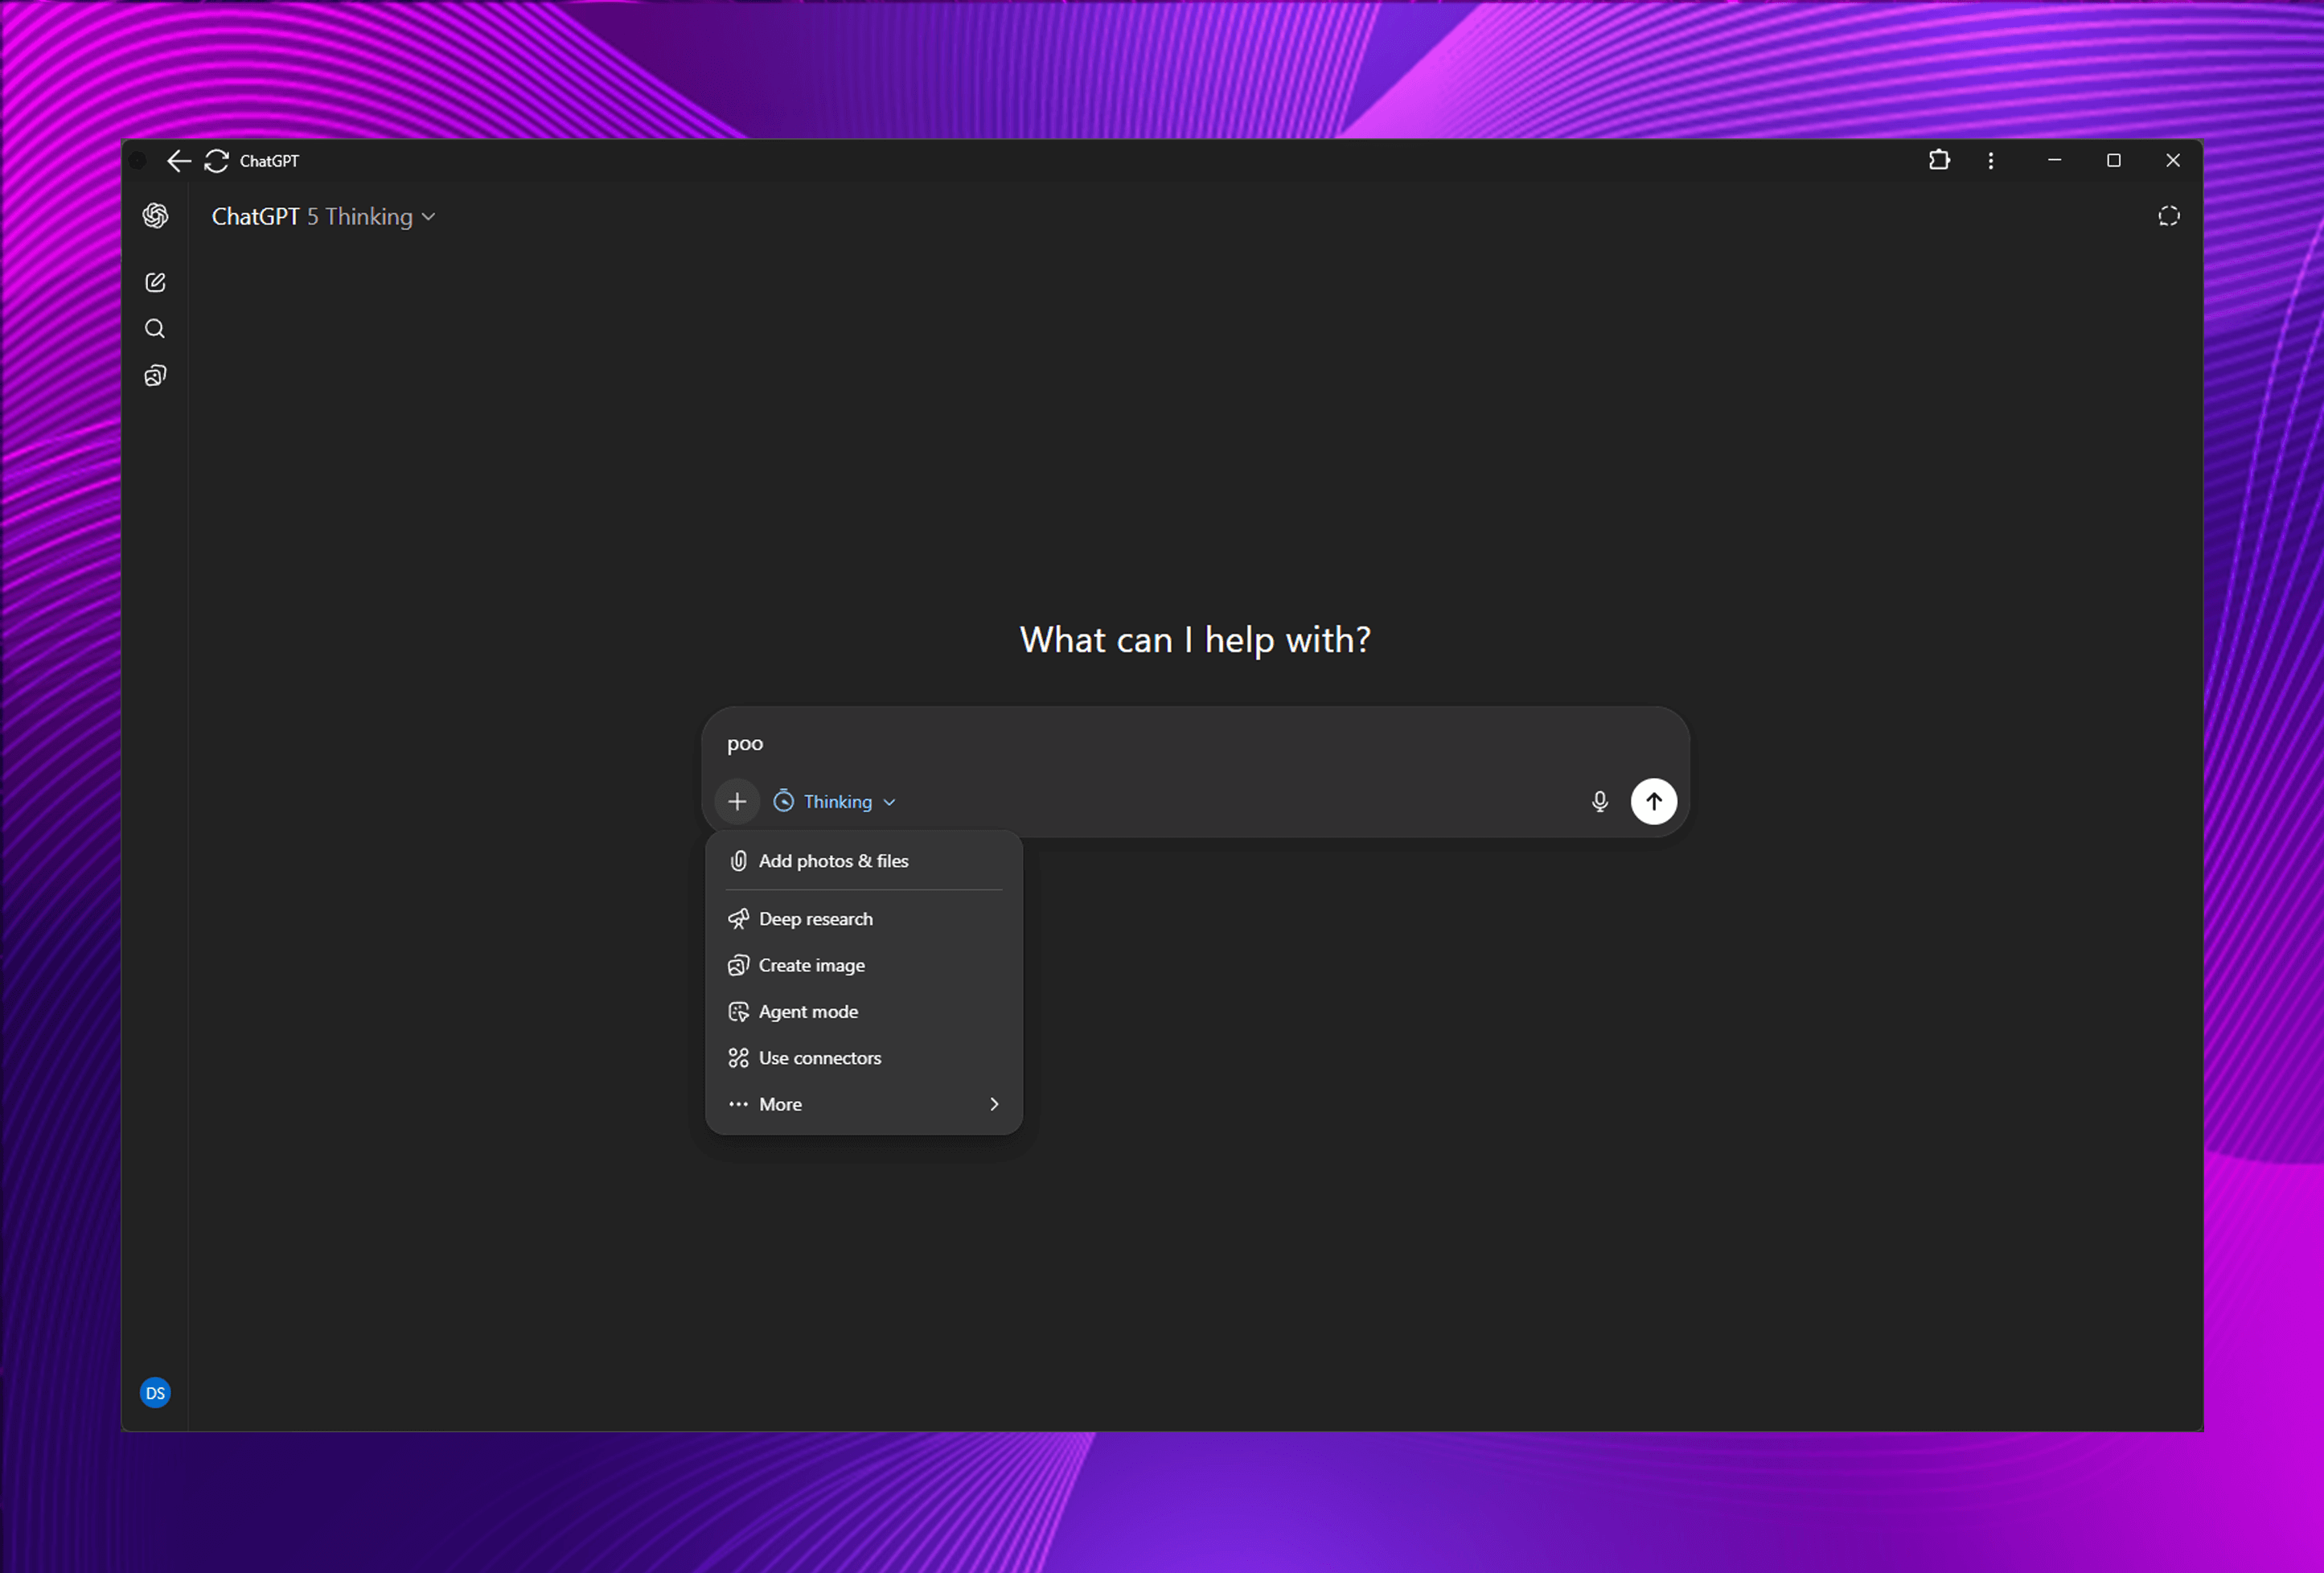Open the extensions puzzle icon

pos(1938,160)
